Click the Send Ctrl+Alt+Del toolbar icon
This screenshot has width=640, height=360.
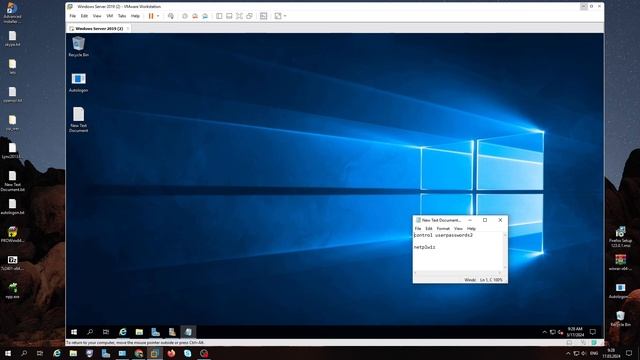(171, 16)
